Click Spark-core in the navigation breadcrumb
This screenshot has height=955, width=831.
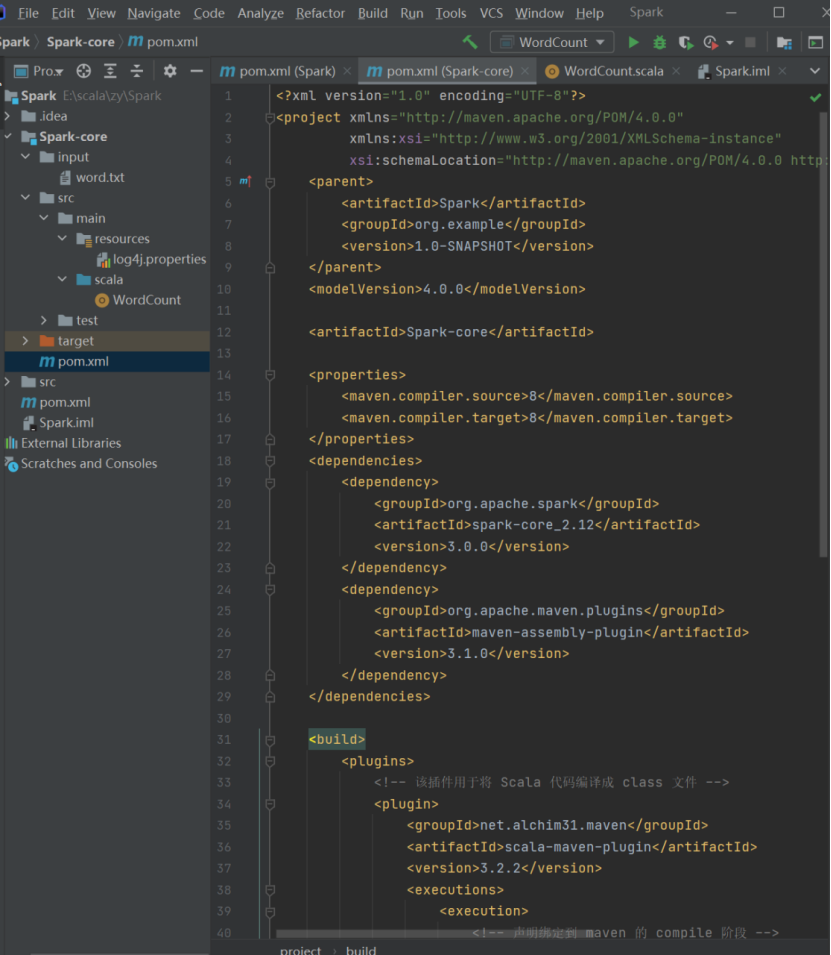pyautogui.click(x=80, y=42)
